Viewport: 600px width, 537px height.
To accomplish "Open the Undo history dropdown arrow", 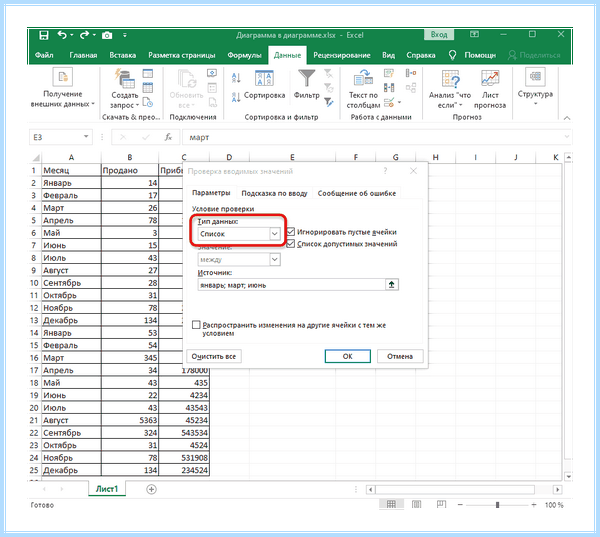I will [72, 35].
